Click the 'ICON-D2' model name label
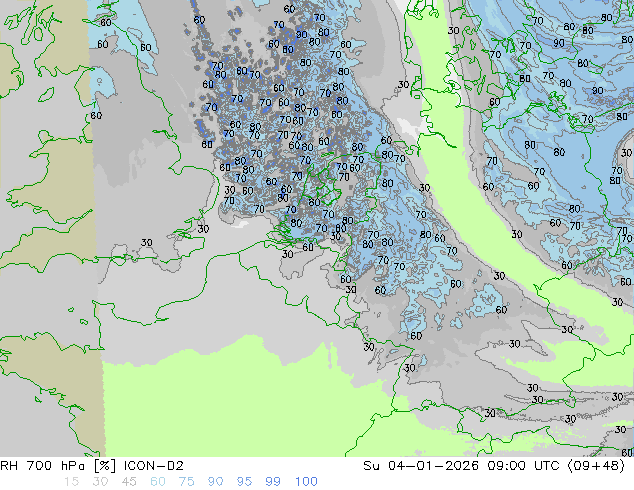The width and height of the screenshot is (634, 490). coord(154,466)
